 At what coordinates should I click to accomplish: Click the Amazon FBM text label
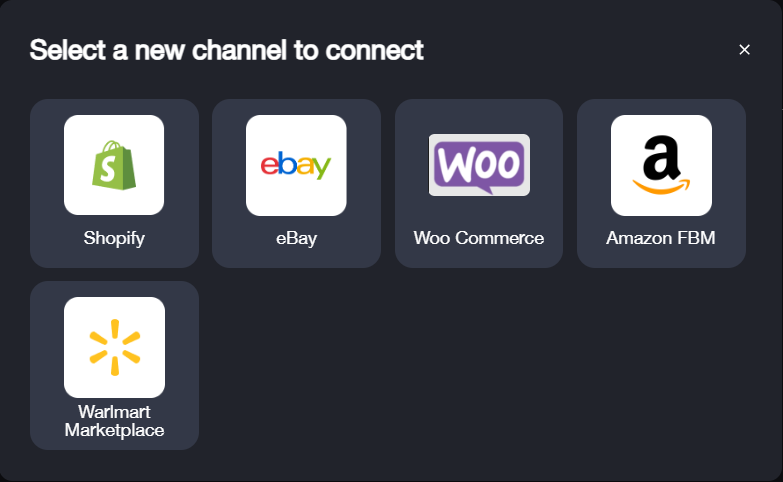coord(661,238)
